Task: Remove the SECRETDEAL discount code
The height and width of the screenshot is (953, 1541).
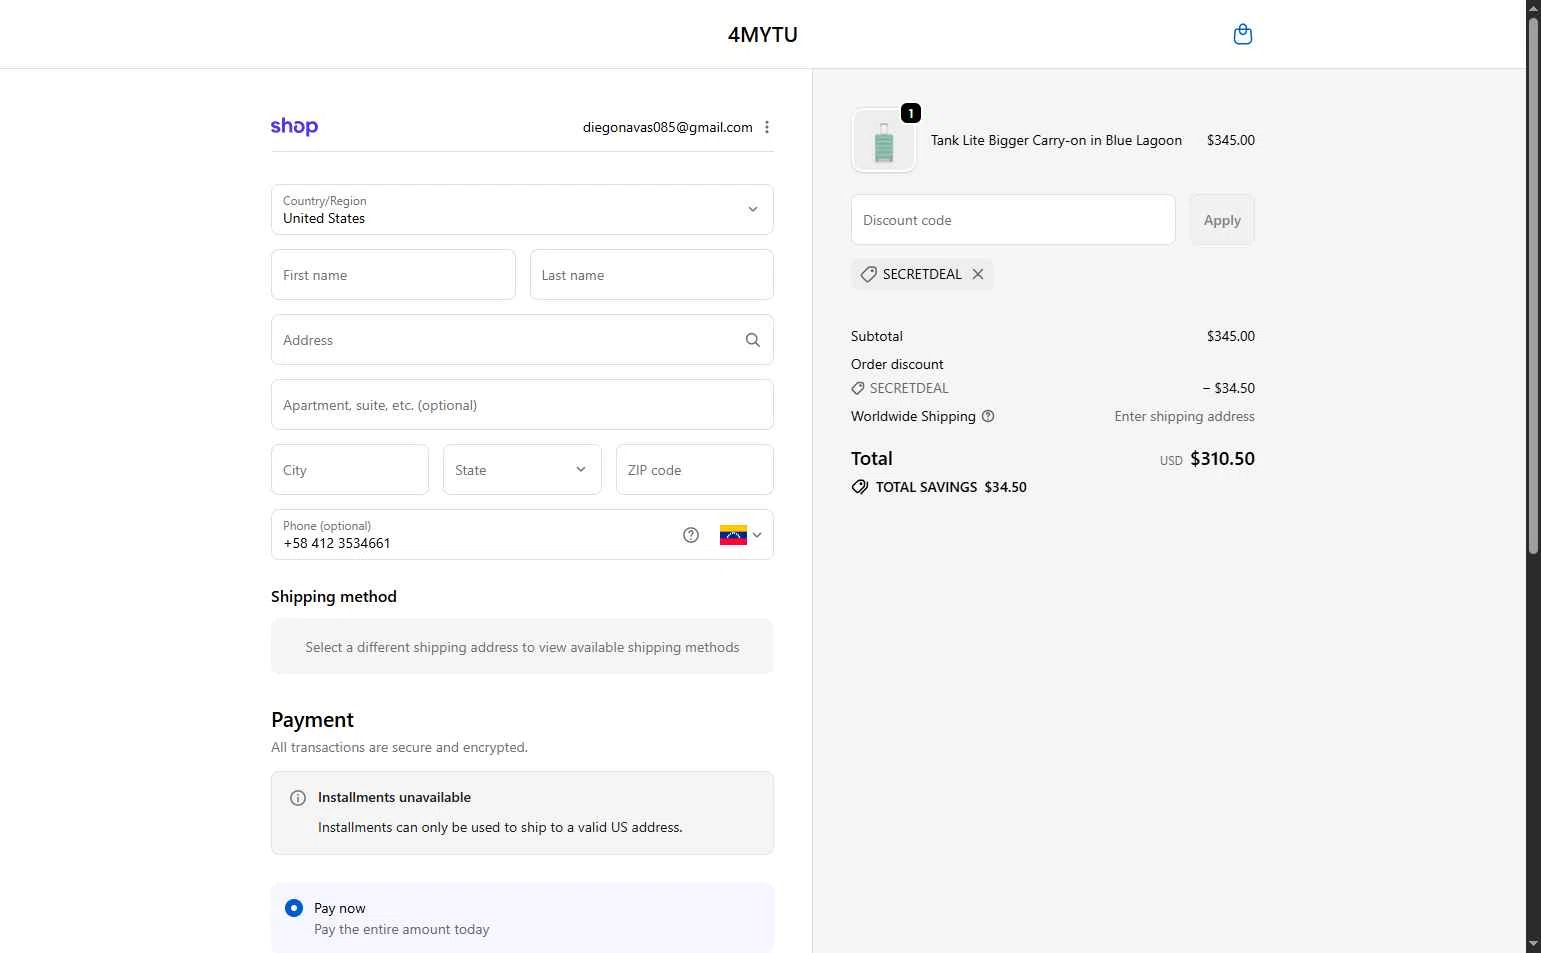Action: coord(978,274)
